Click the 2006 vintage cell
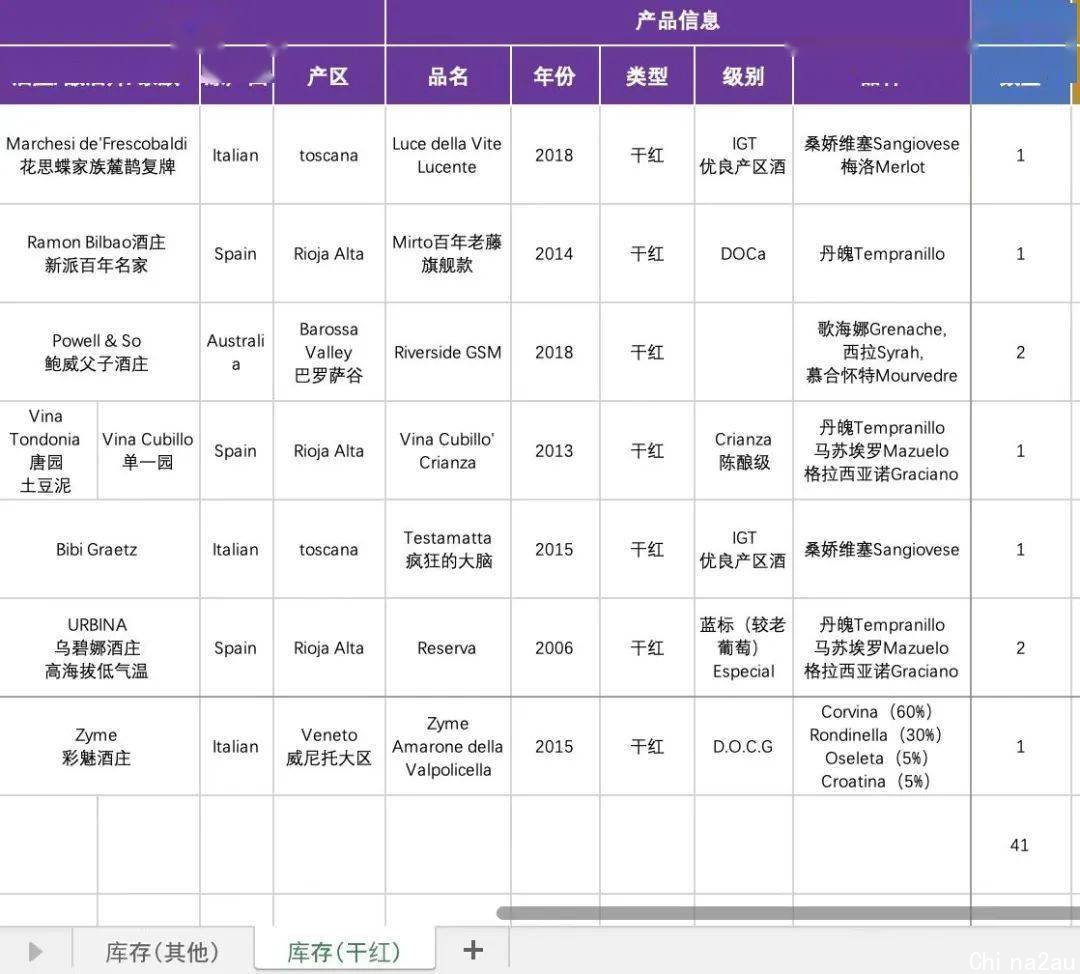 554,647
